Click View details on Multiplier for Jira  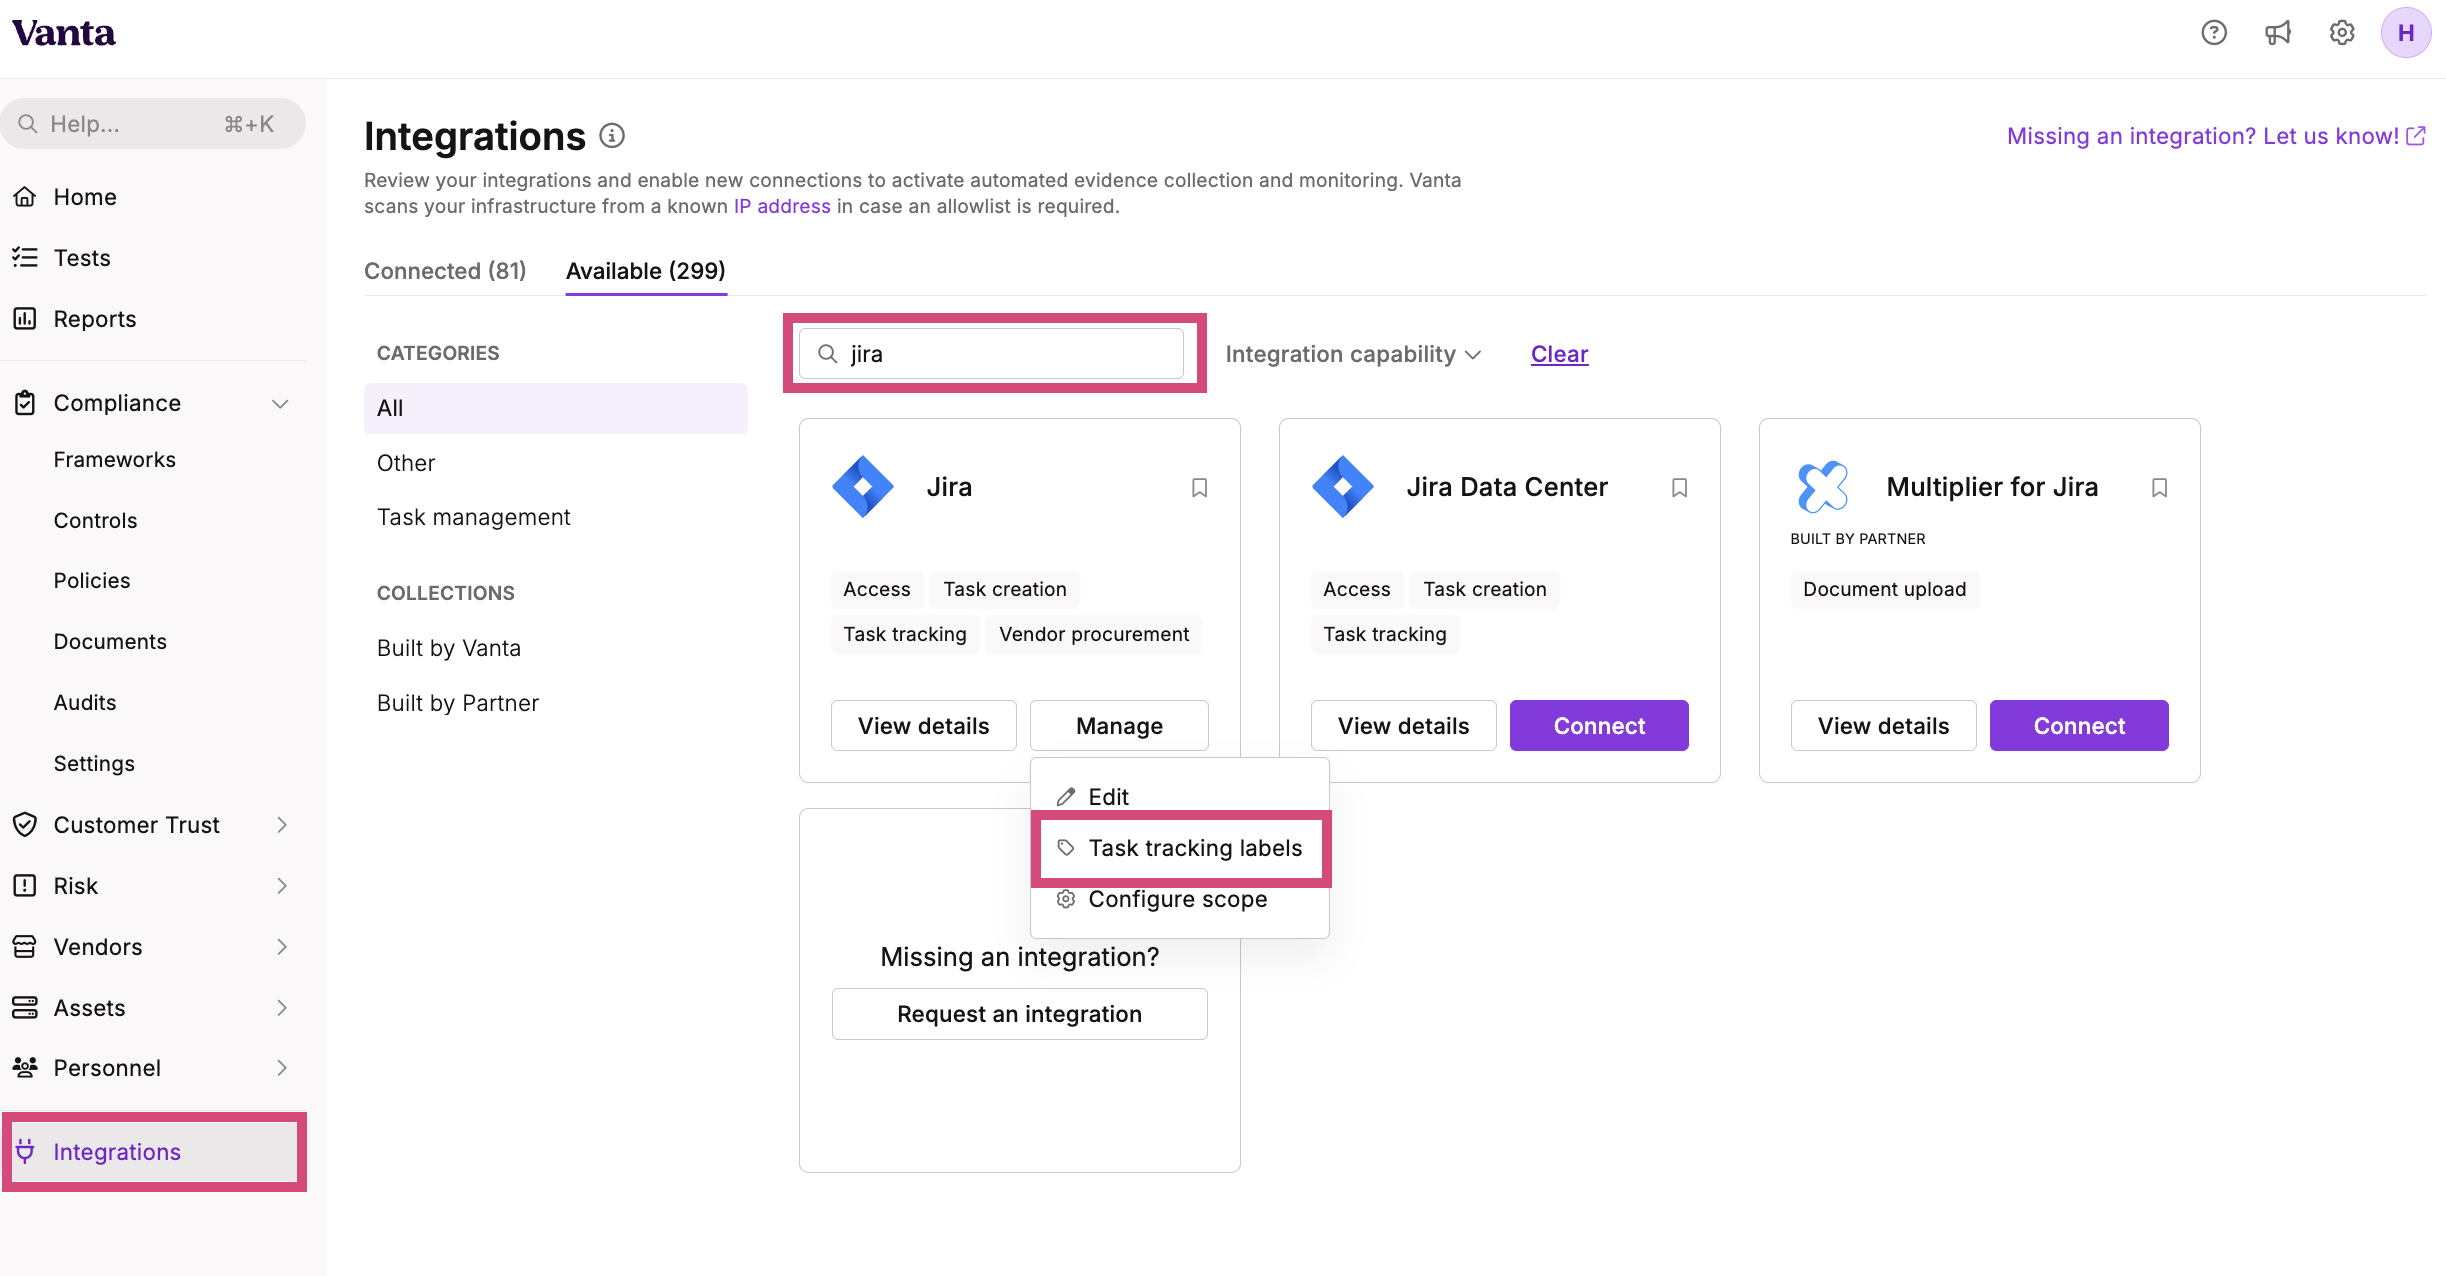(1884, 726)
